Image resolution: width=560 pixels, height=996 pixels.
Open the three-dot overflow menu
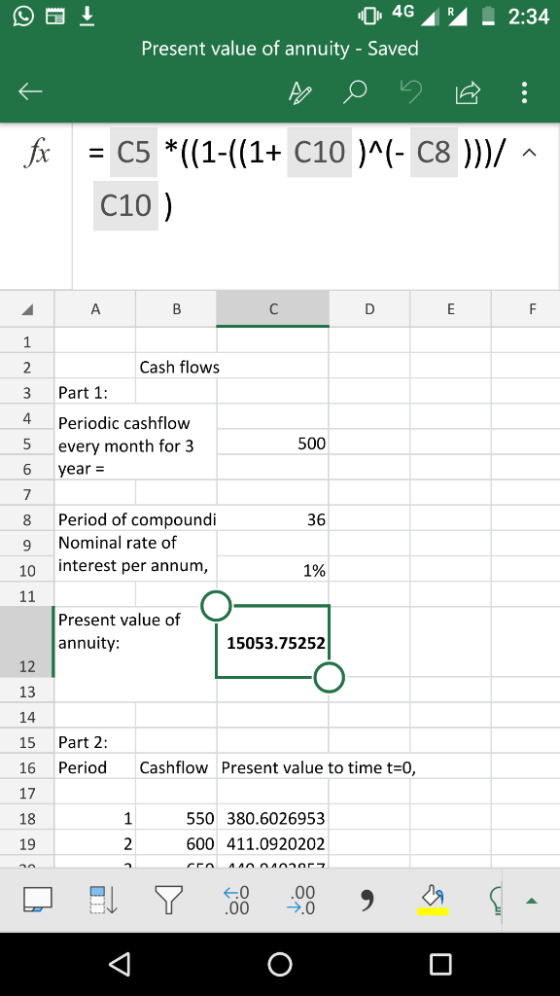click(x=524, y=93)
